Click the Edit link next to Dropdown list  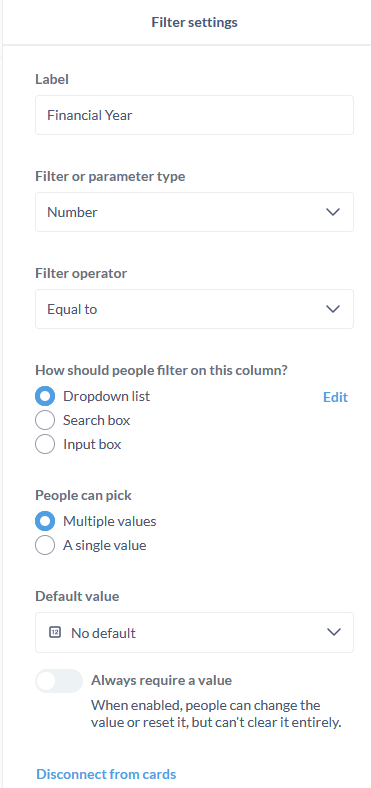click(x=335, y=397)
